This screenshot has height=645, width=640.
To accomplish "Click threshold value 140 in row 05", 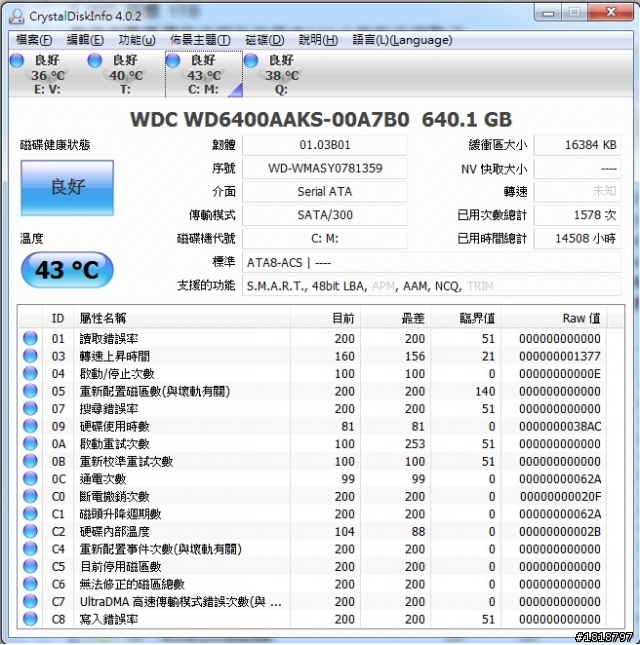I will pos(485,391).
